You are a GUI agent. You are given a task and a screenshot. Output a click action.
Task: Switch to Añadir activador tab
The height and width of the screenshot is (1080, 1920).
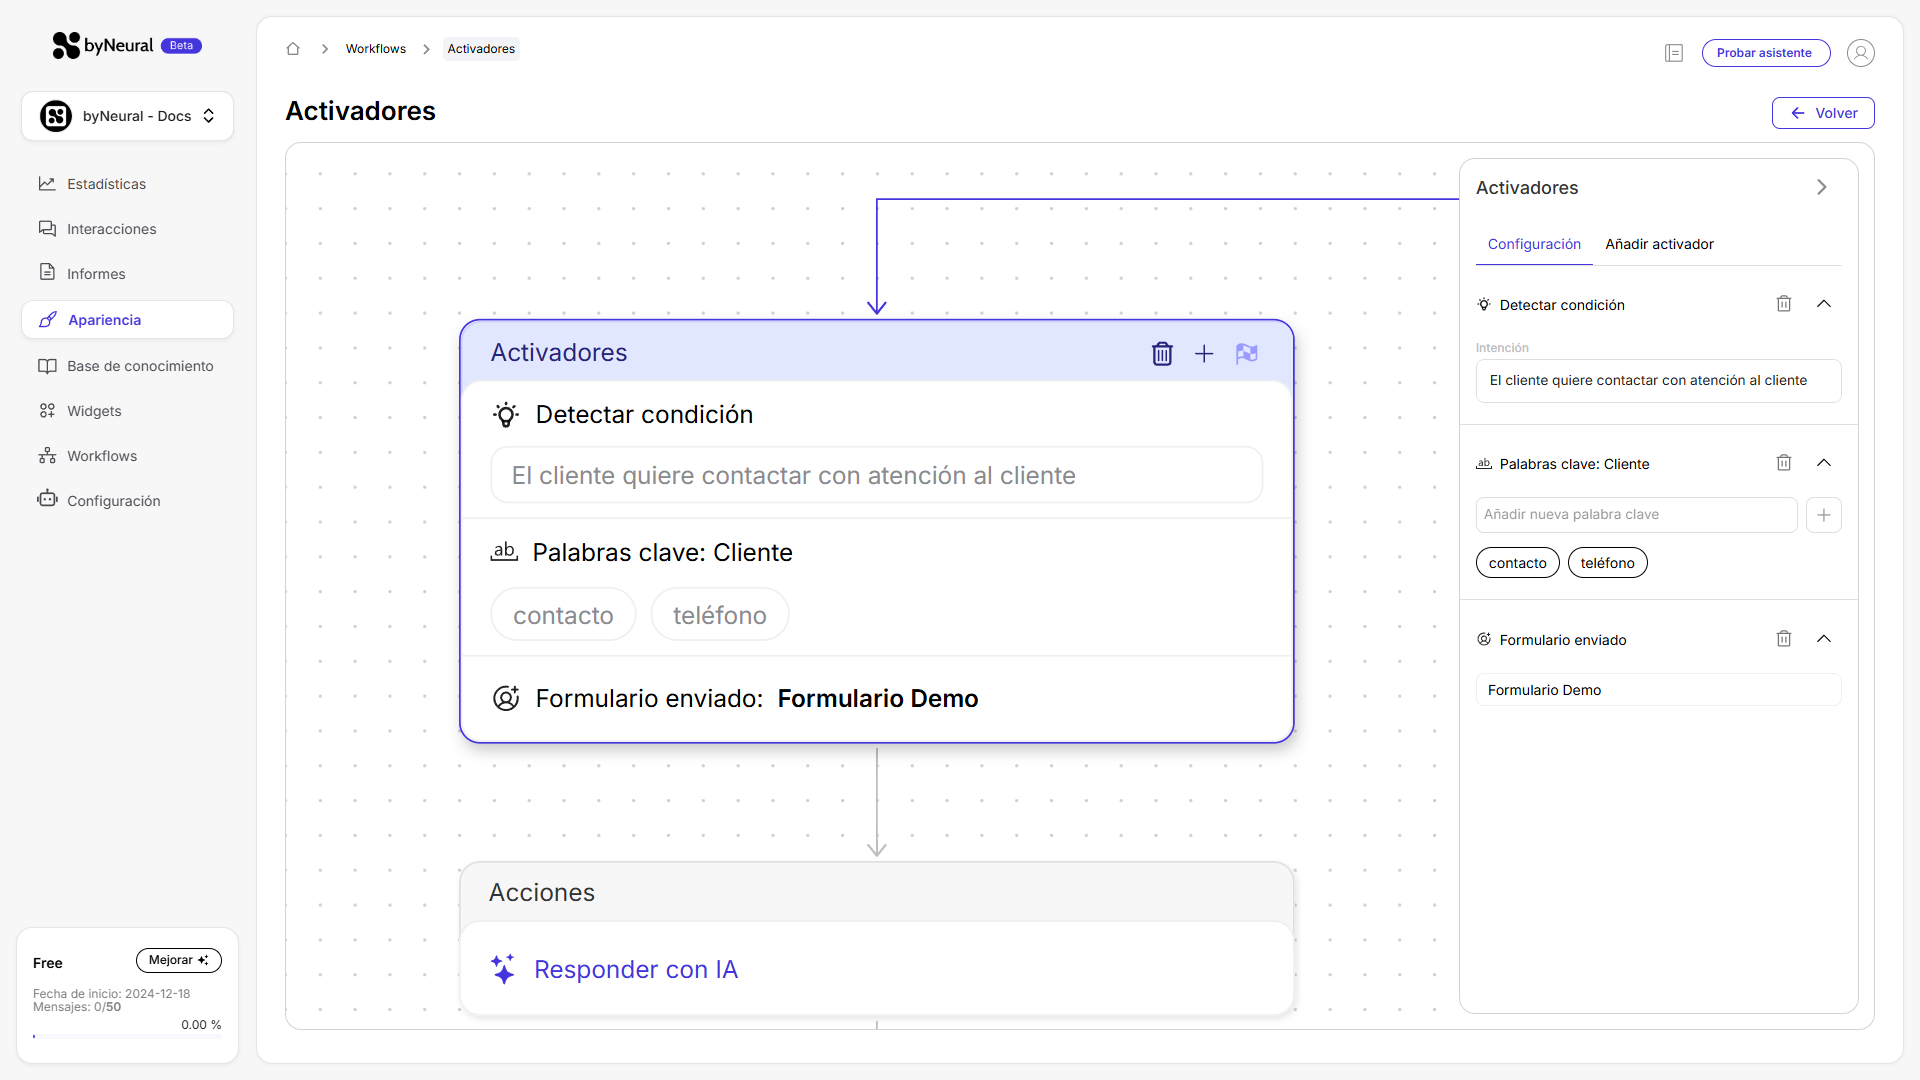[x=1659, y=244]
